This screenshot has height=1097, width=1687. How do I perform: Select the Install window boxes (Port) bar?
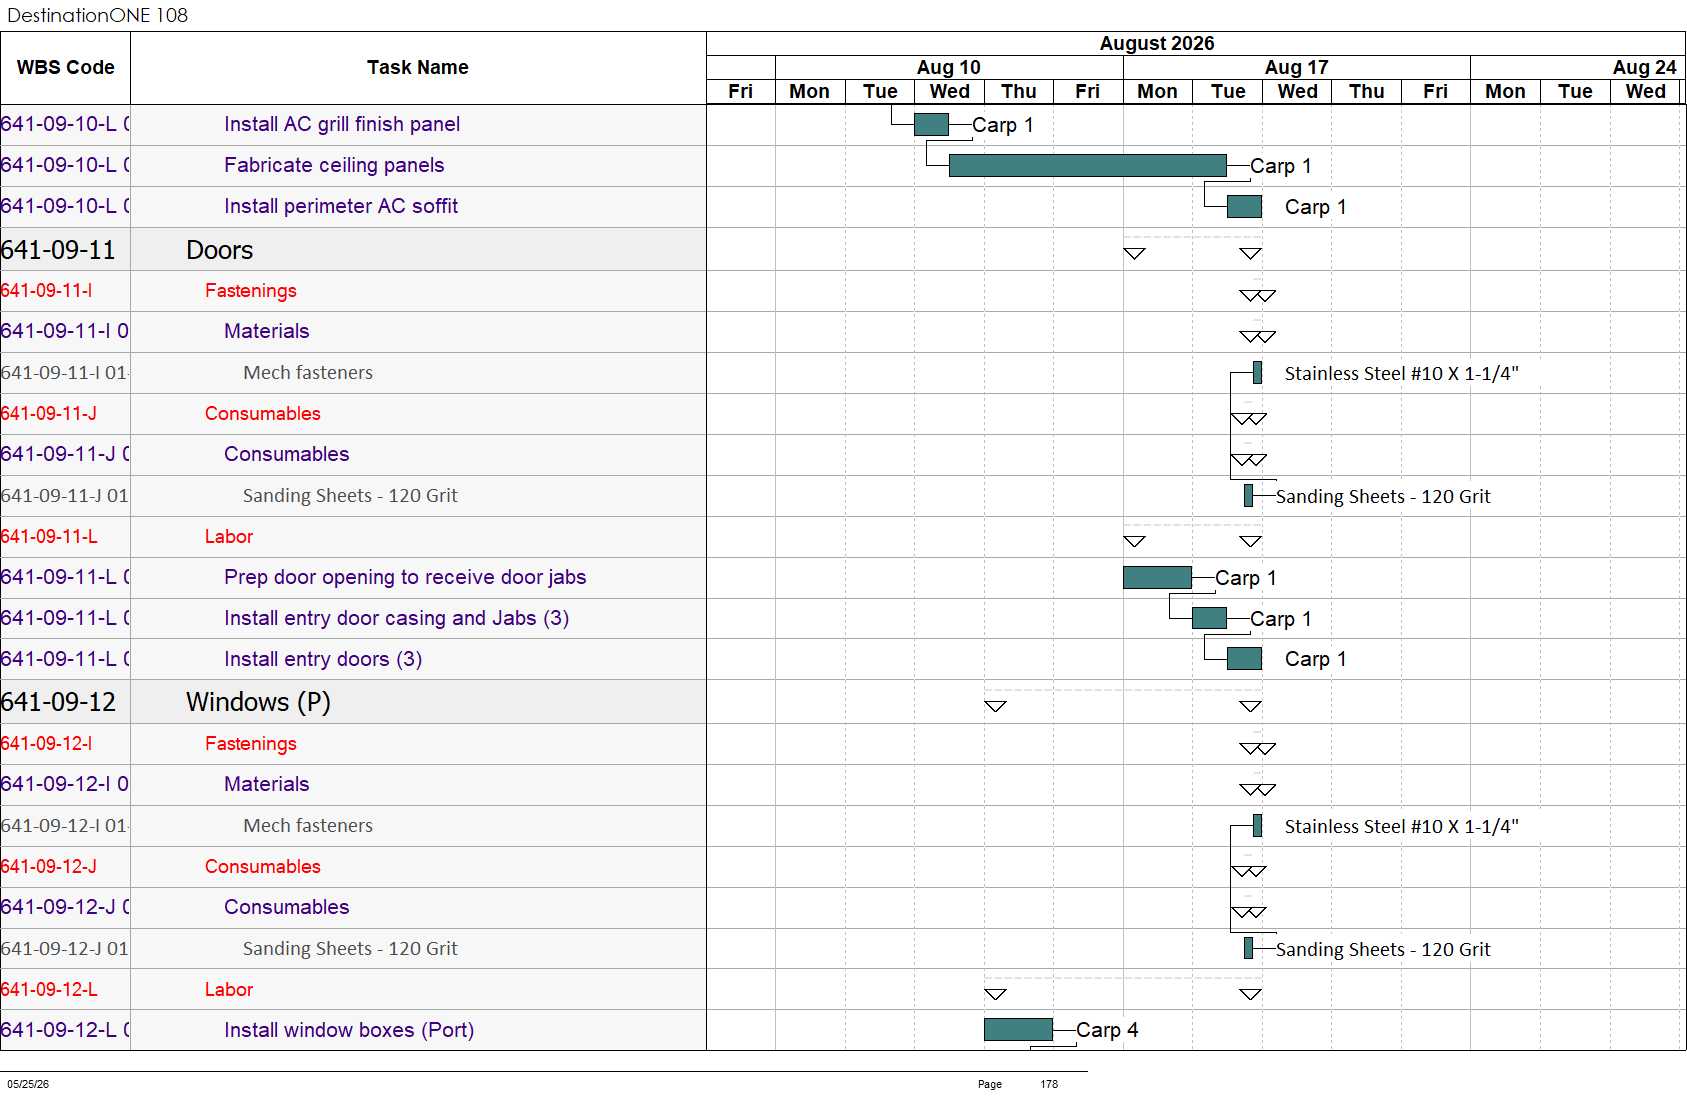[1018, 1029]
